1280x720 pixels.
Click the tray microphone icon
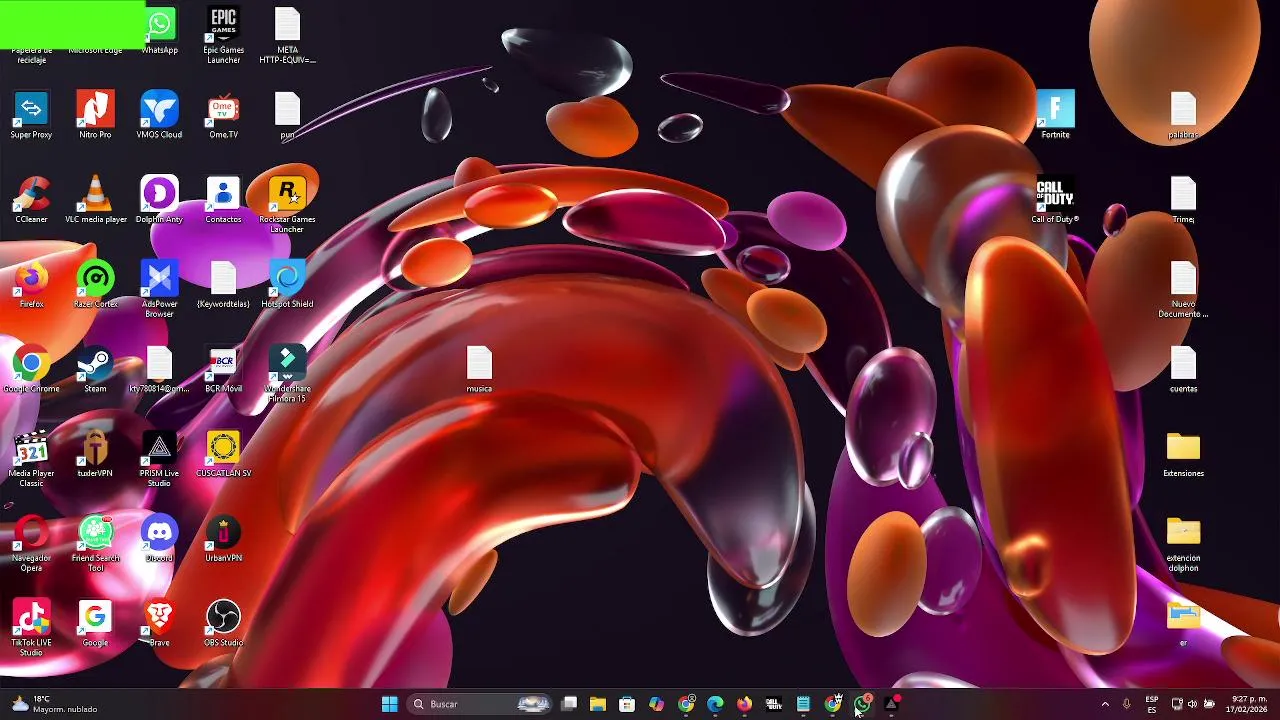pos(1127,704)
